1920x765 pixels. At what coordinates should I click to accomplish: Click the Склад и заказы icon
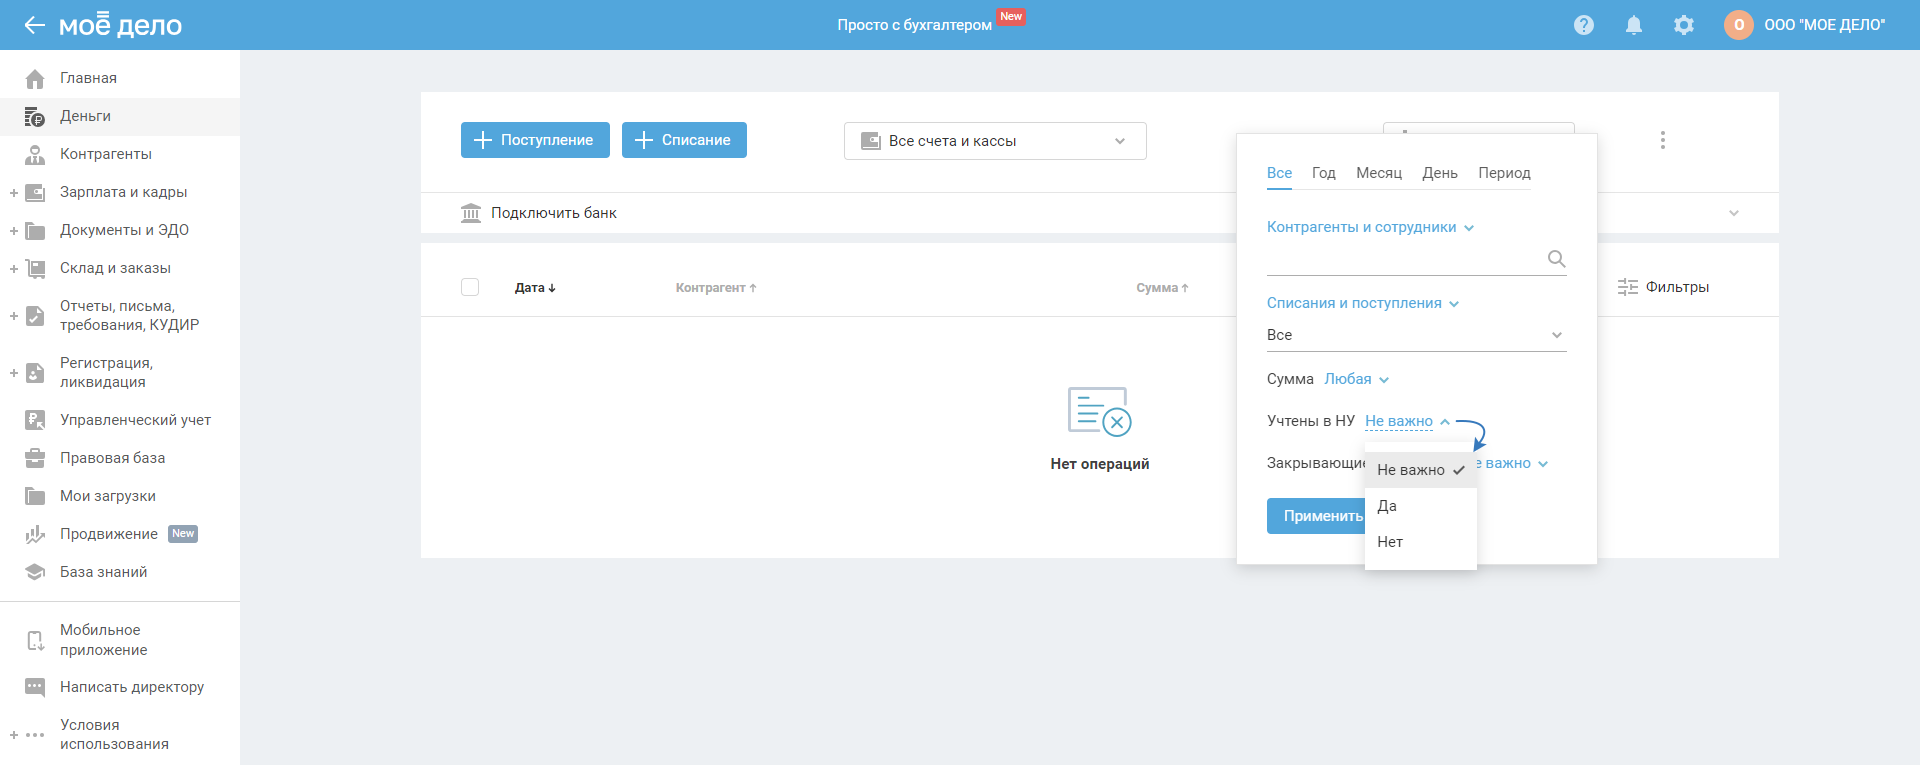(x=35, y=268)
